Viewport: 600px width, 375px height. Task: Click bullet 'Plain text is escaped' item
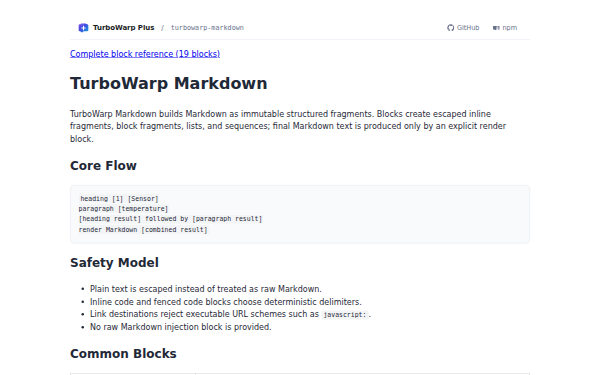(x=206, y=289)
